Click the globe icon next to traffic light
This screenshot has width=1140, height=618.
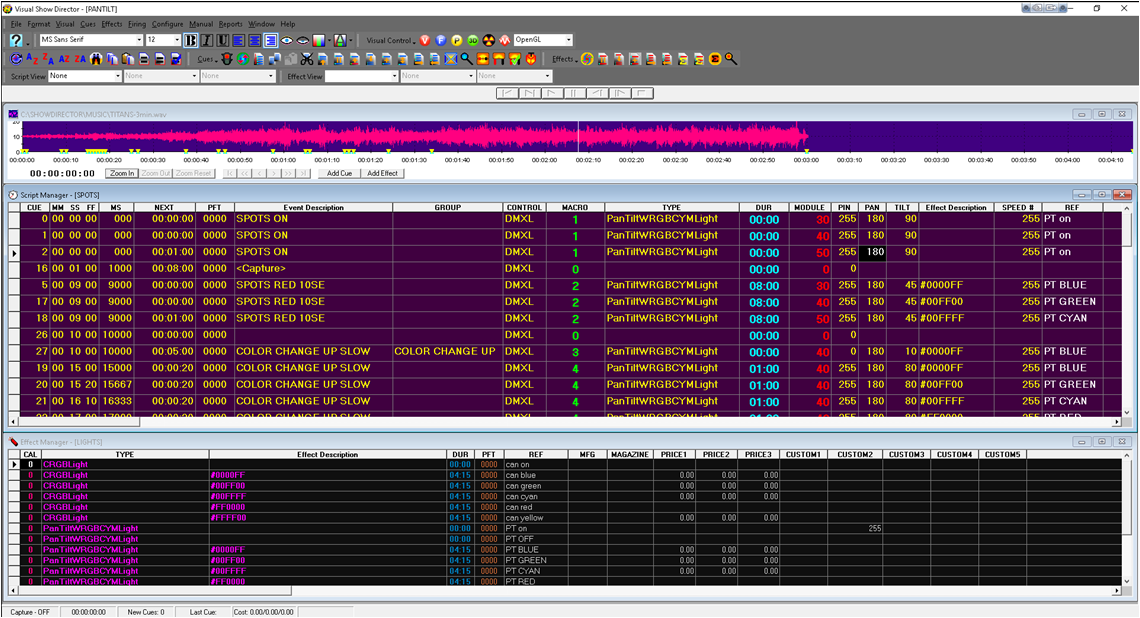click(243, 59)
